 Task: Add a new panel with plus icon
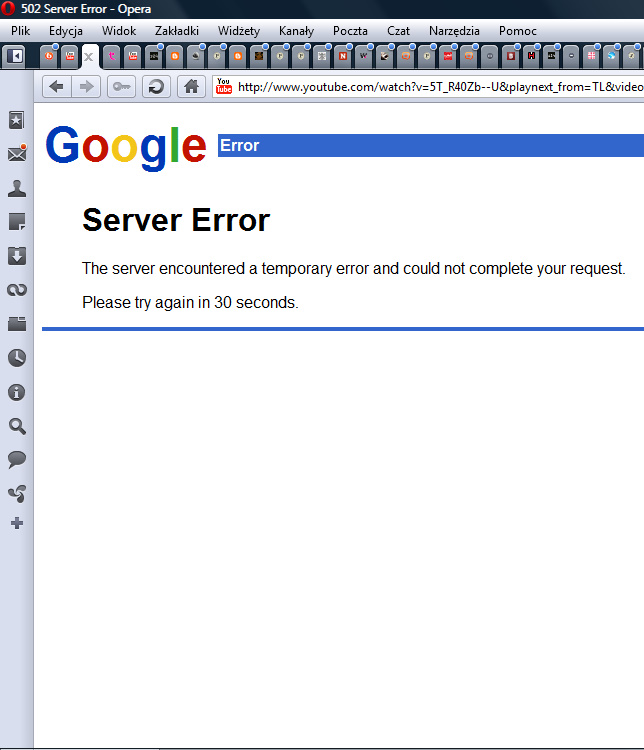(17, 523)
